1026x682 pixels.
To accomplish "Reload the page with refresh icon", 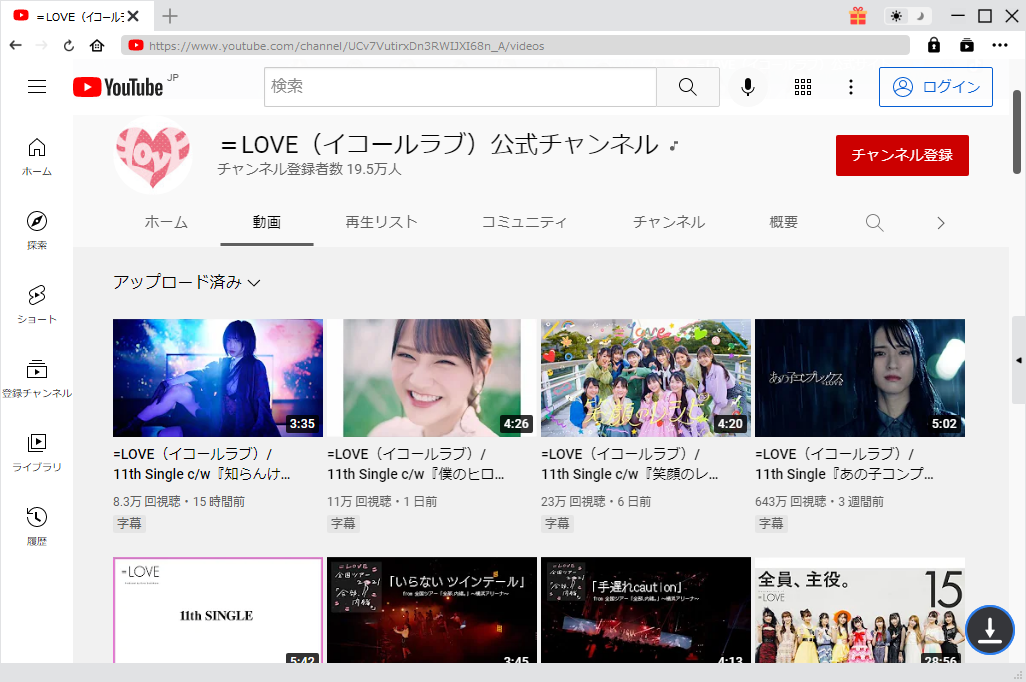I will click(69, 45).
